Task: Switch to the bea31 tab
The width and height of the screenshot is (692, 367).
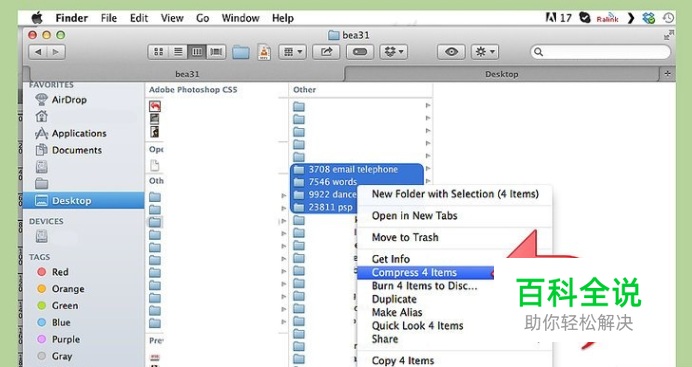Action: 187,74
